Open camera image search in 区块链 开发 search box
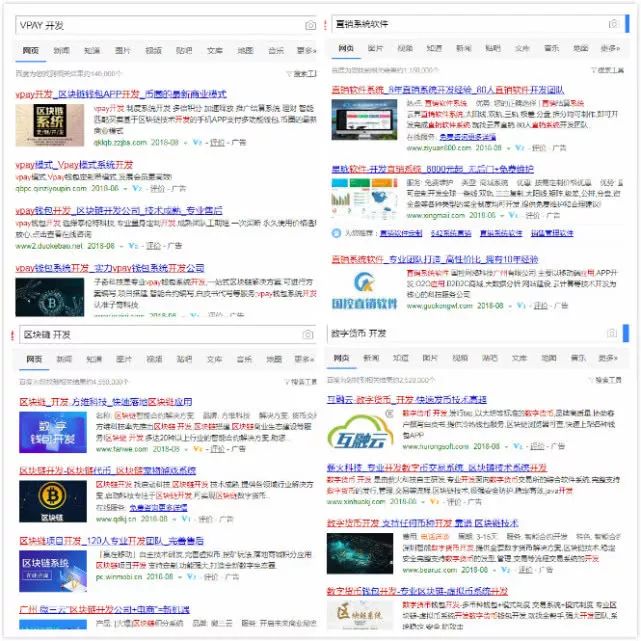The height and width of the screenshot is (641, 641). (308, 334)
